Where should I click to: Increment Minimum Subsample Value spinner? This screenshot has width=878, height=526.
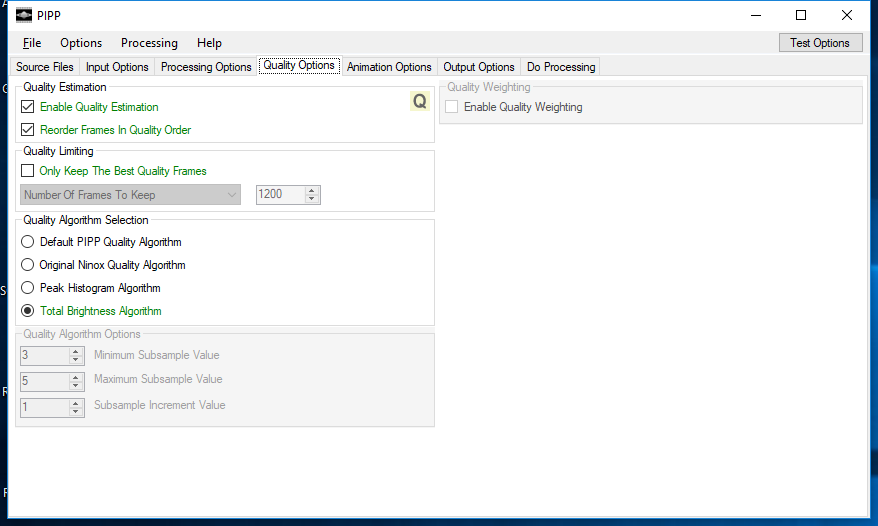tap(76, 351)
